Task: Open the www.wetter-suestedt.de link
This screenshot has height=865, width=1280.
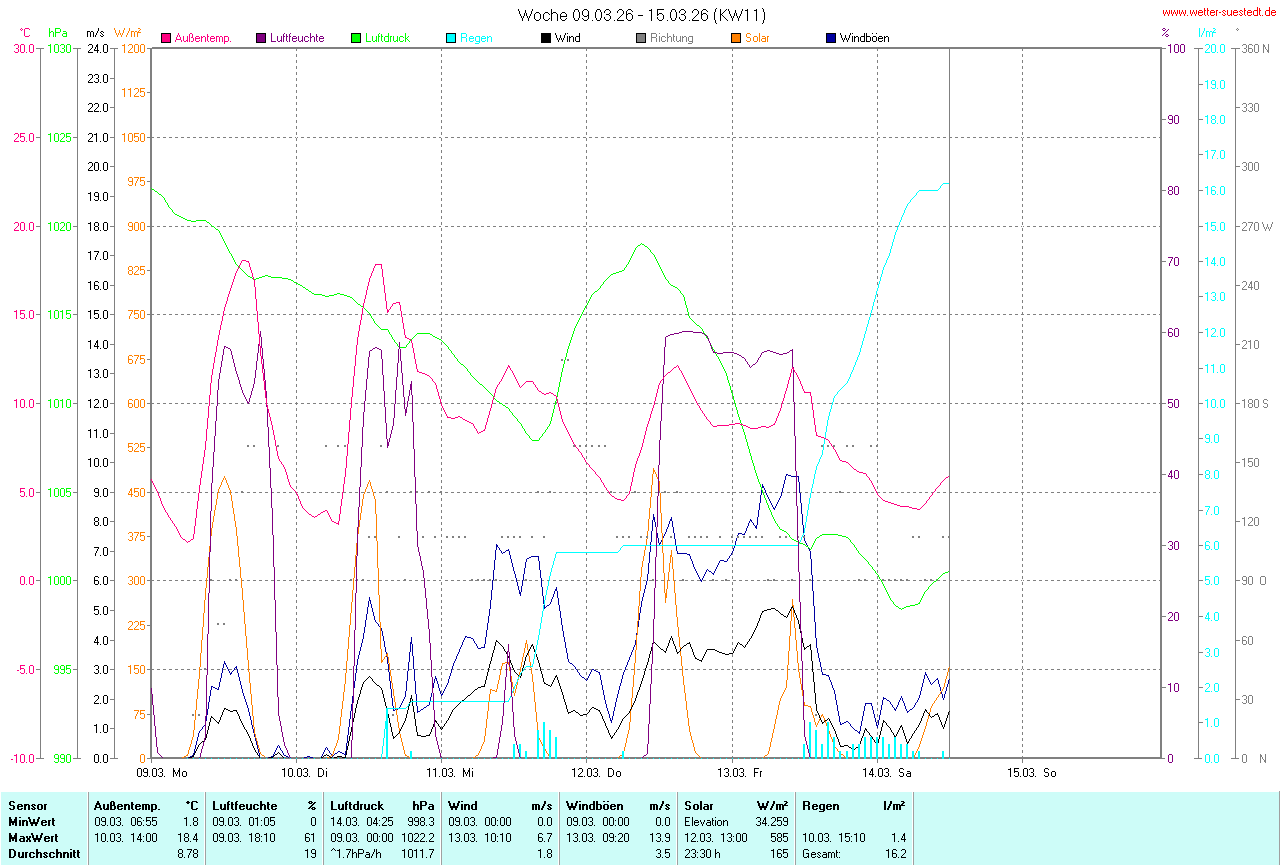Action: [1218, 13]
